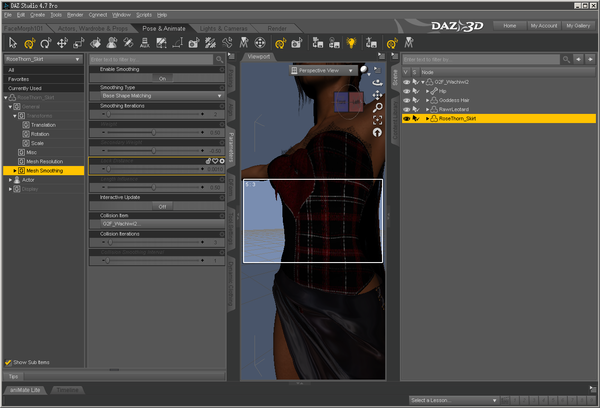This screenshot has height=408, width=600.
Task: Open the Smoothing Type dropdown
Action: 161,96
